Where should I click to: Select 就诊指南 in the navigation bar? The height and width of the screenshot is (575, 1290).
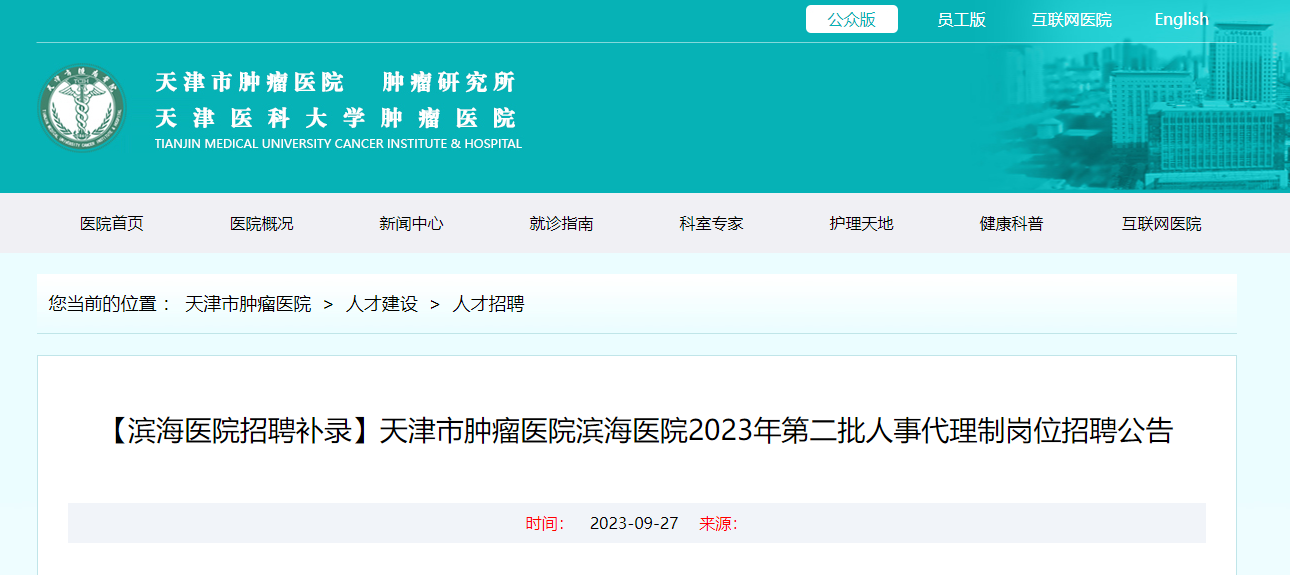[561, 223]
